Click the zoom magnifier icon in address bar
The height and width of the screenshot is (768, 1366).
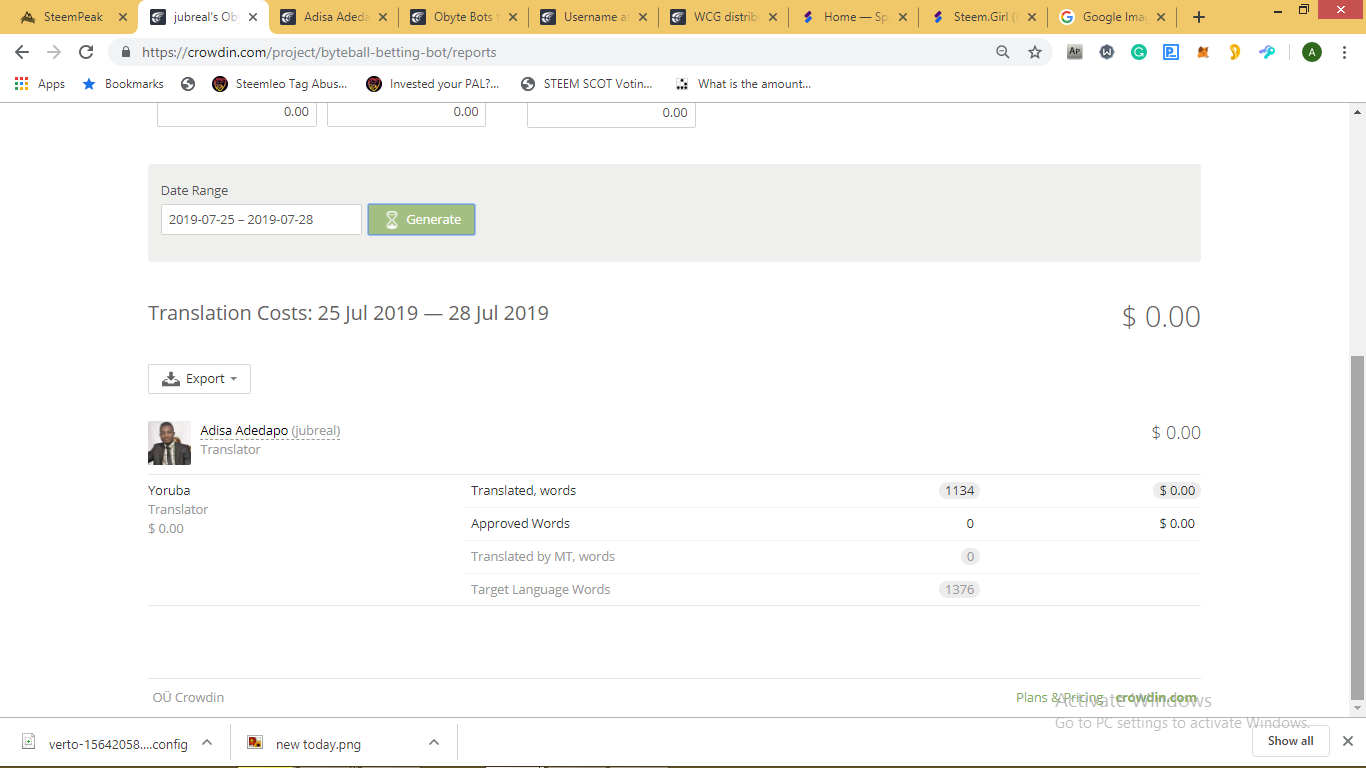point(1003,52)
